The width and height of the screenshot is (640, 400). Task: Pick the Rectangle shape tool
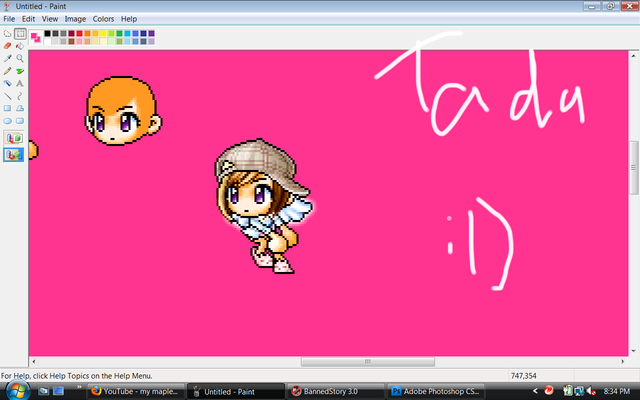[x=7, y=108]
